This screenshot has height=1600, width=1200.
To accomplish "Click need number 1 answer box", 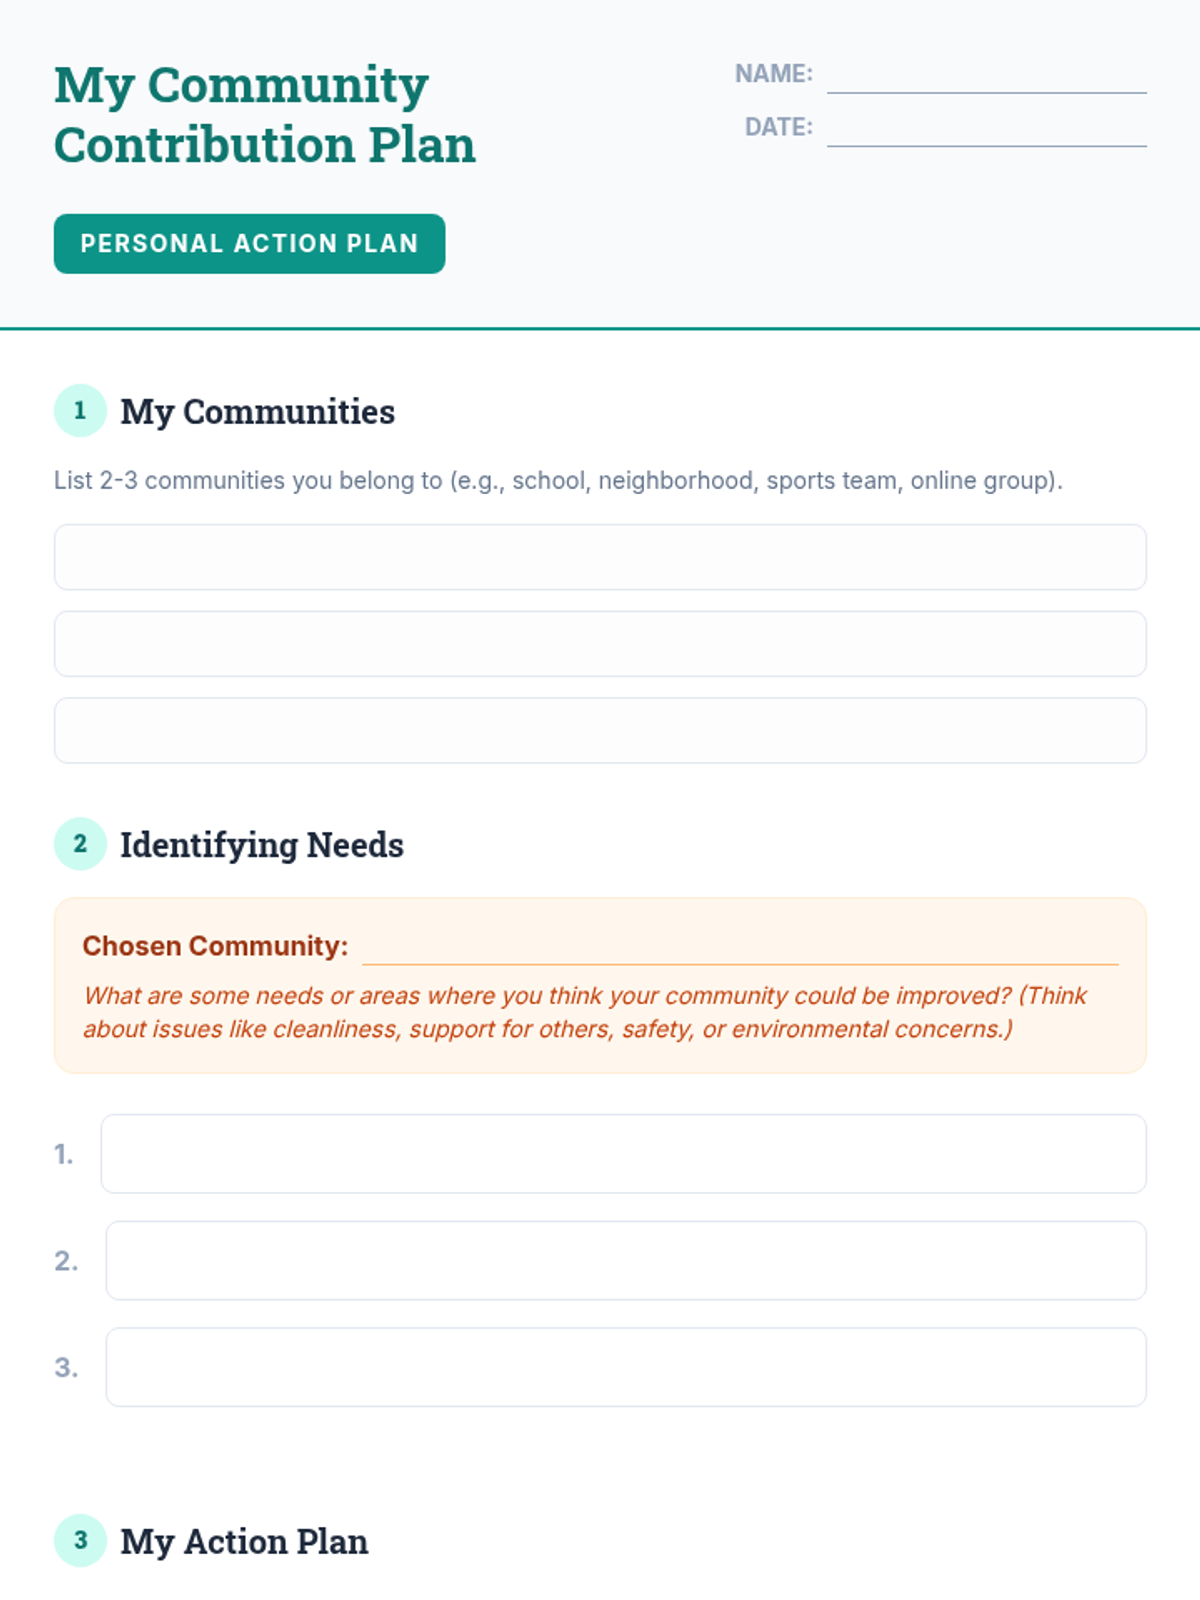I will [623, 1154].
